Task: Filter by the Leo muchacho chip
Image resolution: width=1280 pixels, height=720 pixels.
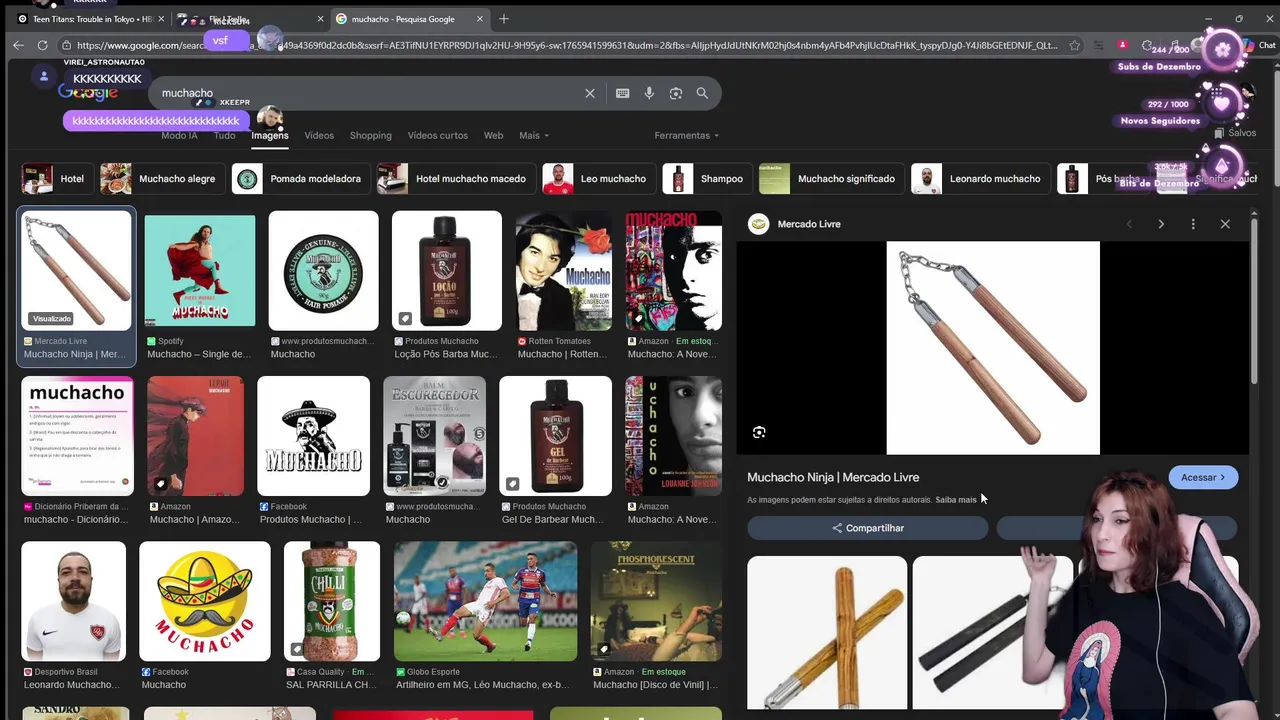Action: (599, 179)
